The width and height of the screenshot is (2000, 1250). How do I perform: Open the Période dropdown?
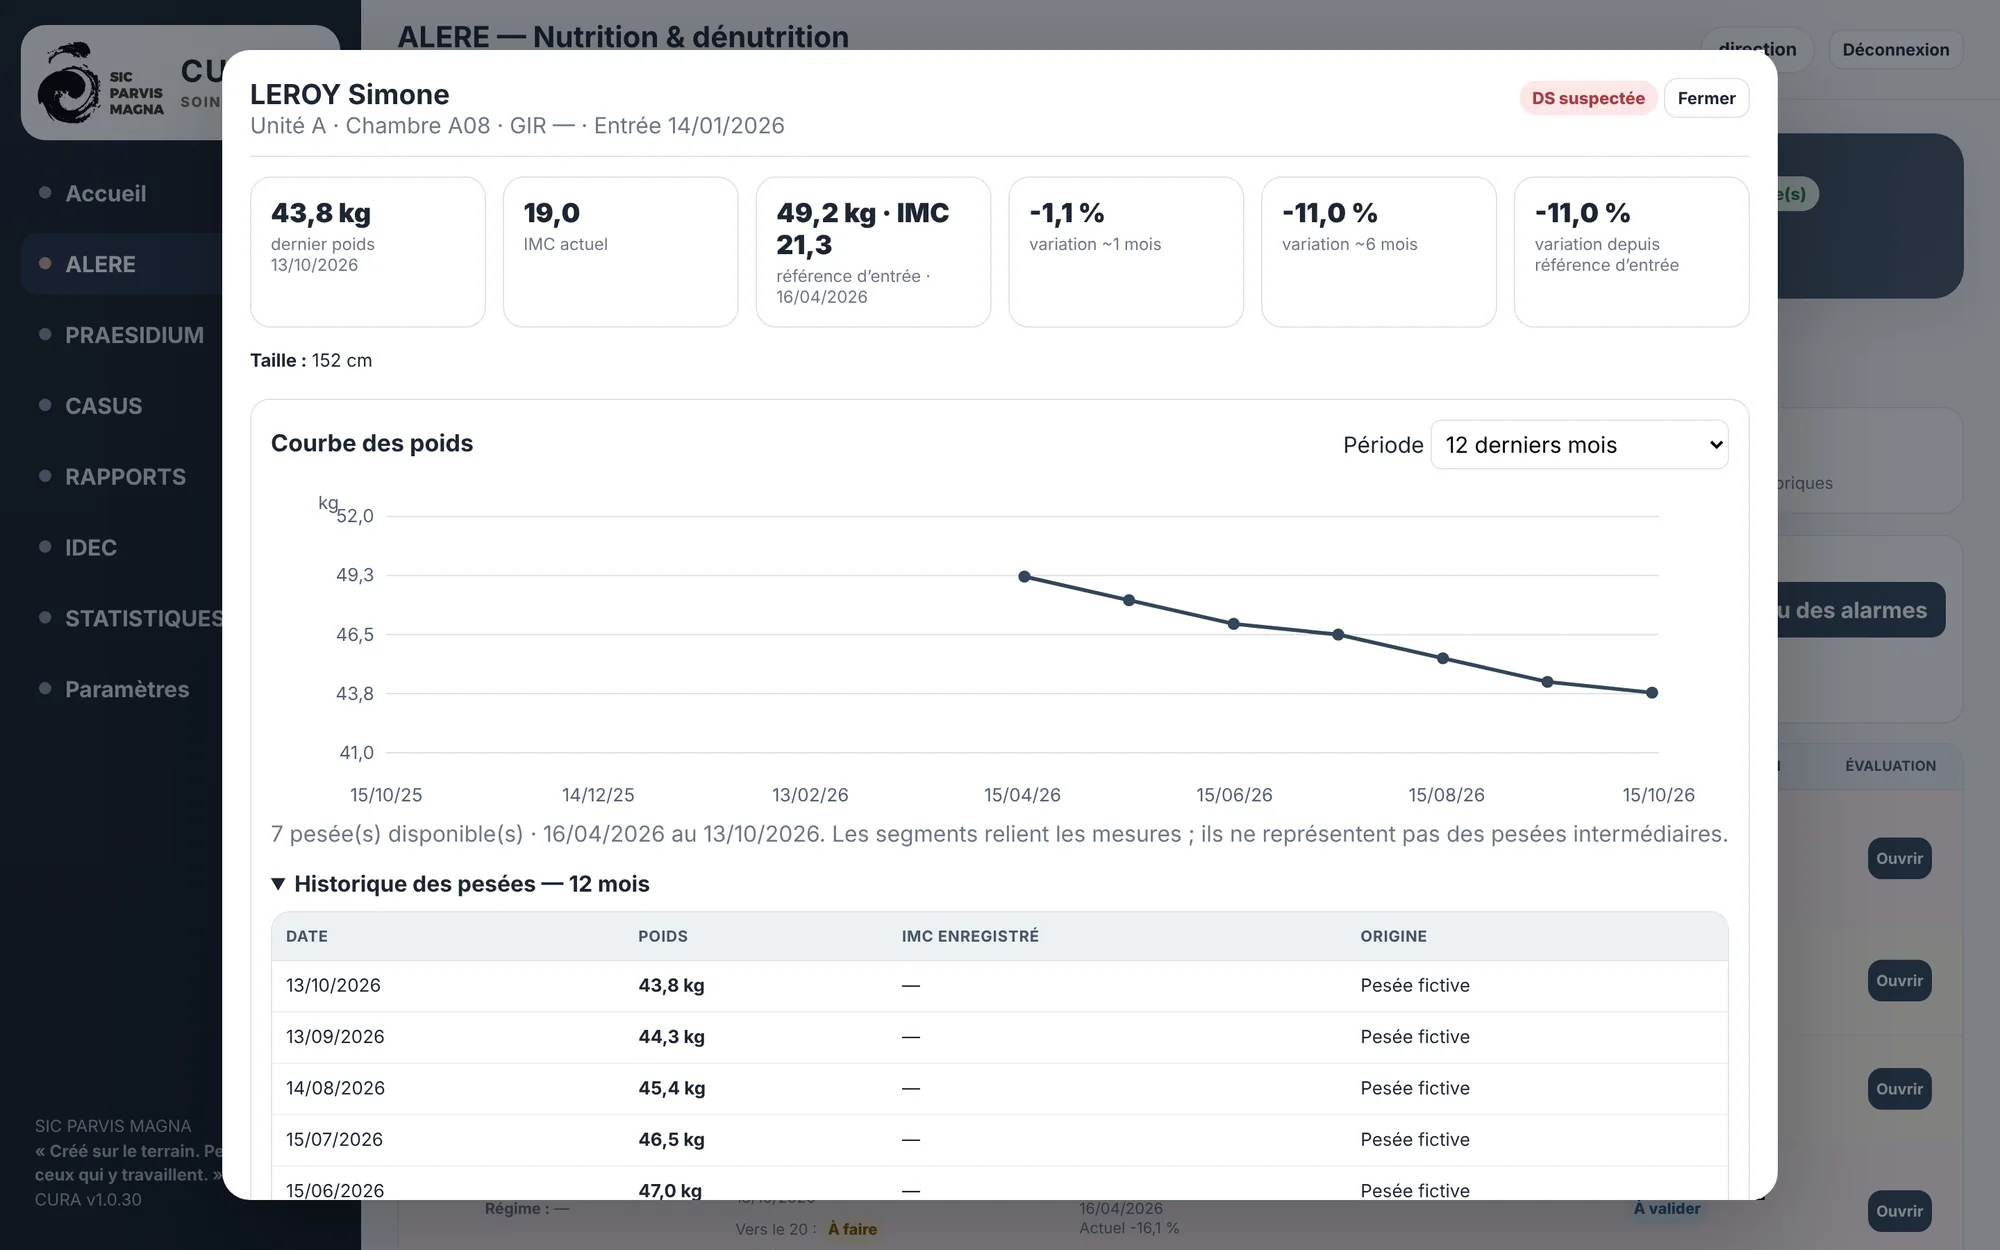pyautogui.click(x=1579, y=445)
